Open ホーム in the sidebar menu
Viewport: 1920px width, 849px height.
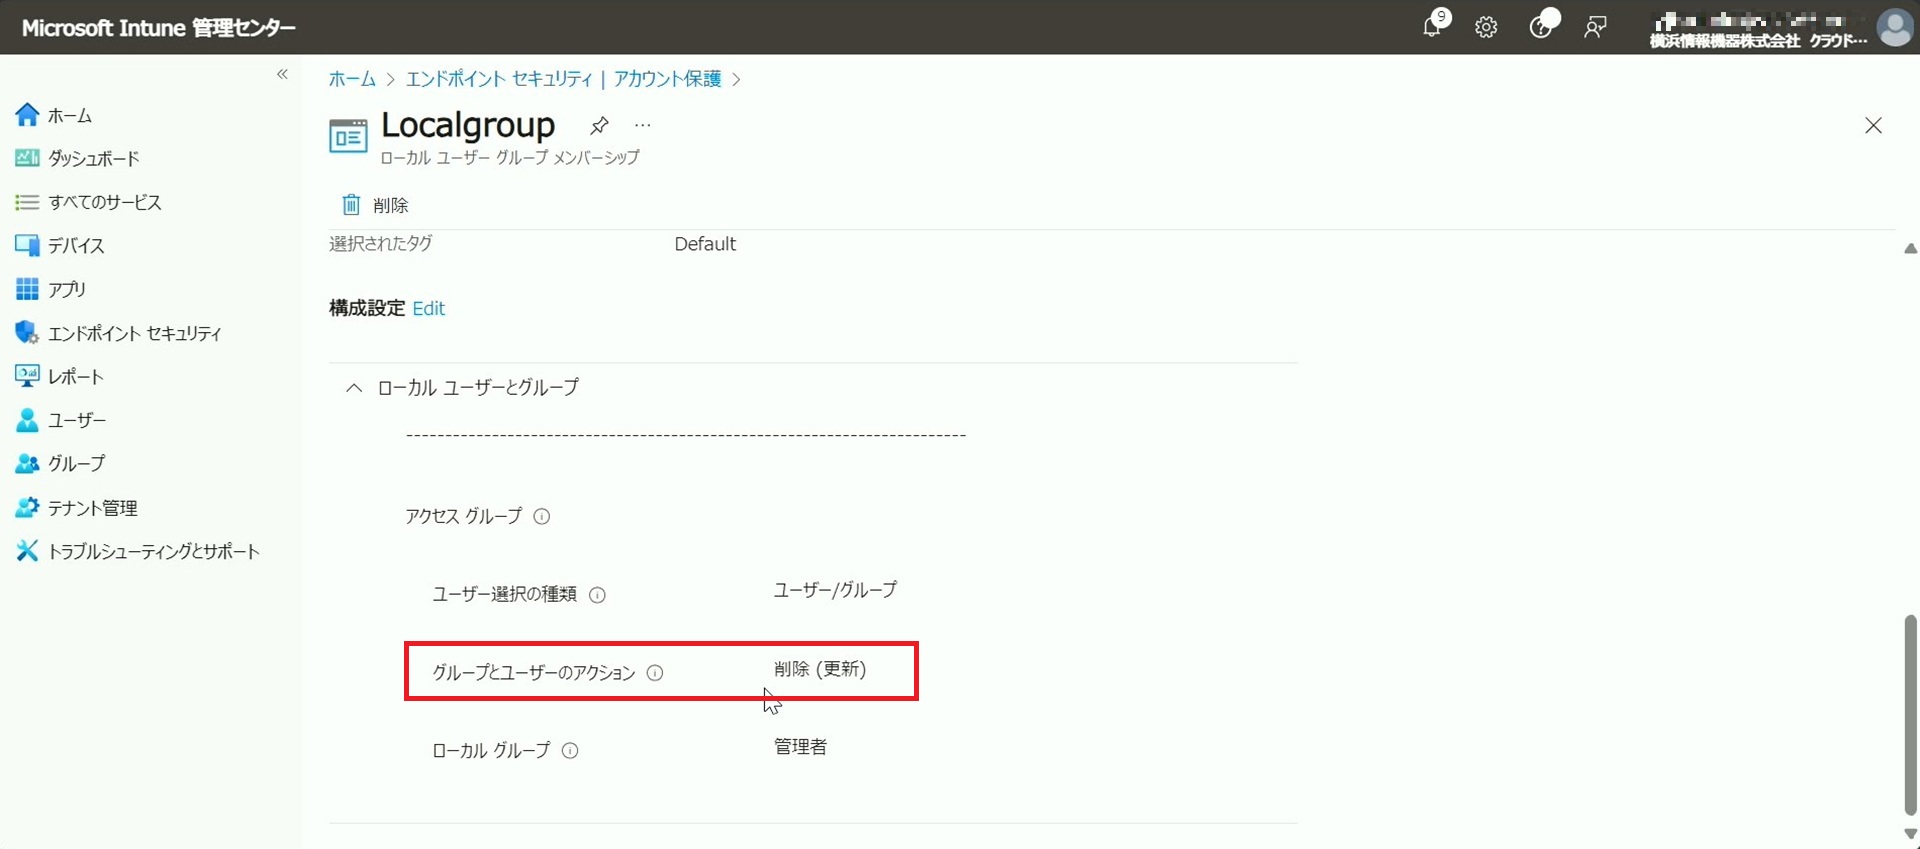(70, 115)
